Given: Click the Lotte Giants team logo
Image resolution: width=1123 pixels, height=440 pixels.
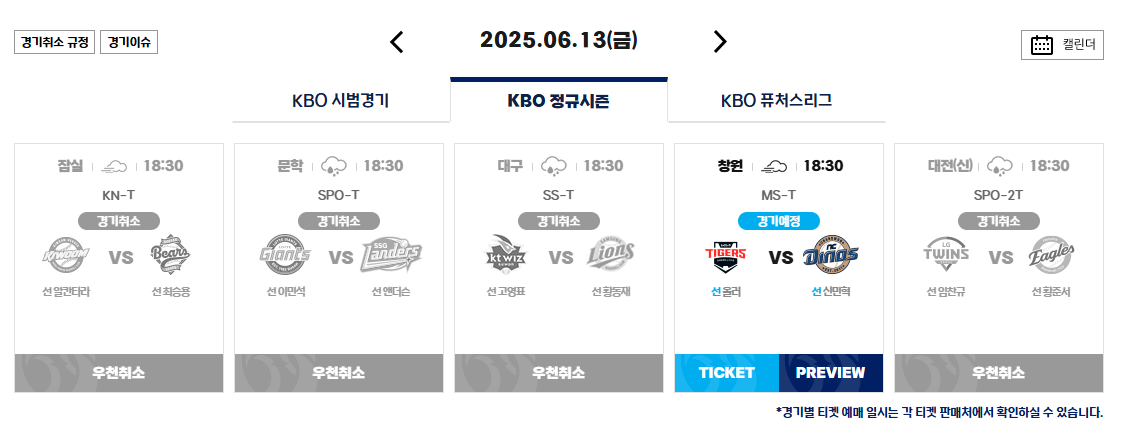Looking at the screenshot, I should [286, 254].
